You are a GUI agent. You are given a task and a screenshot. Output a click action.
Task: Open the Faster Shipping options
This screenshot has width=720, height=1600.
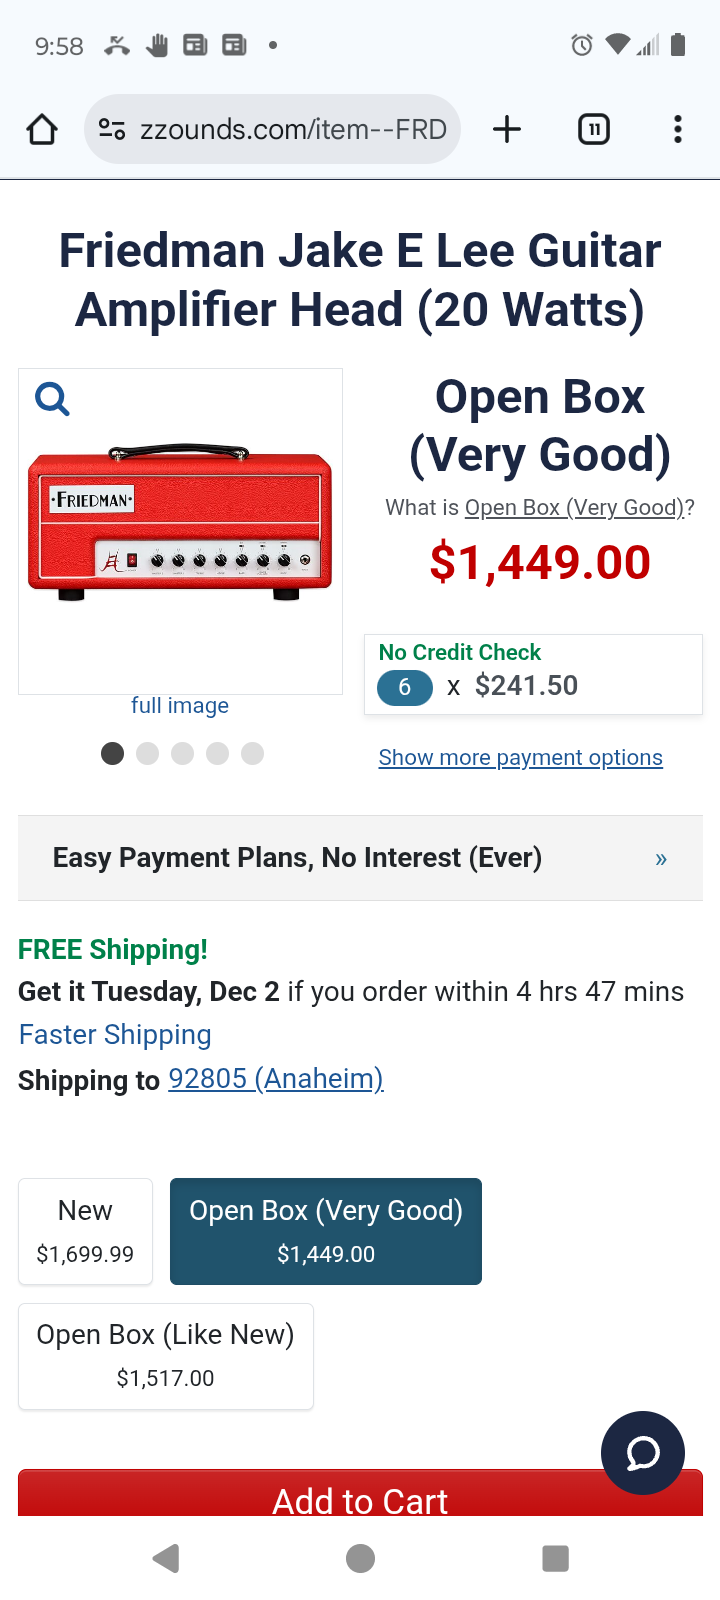click(x=114, y=1034)
